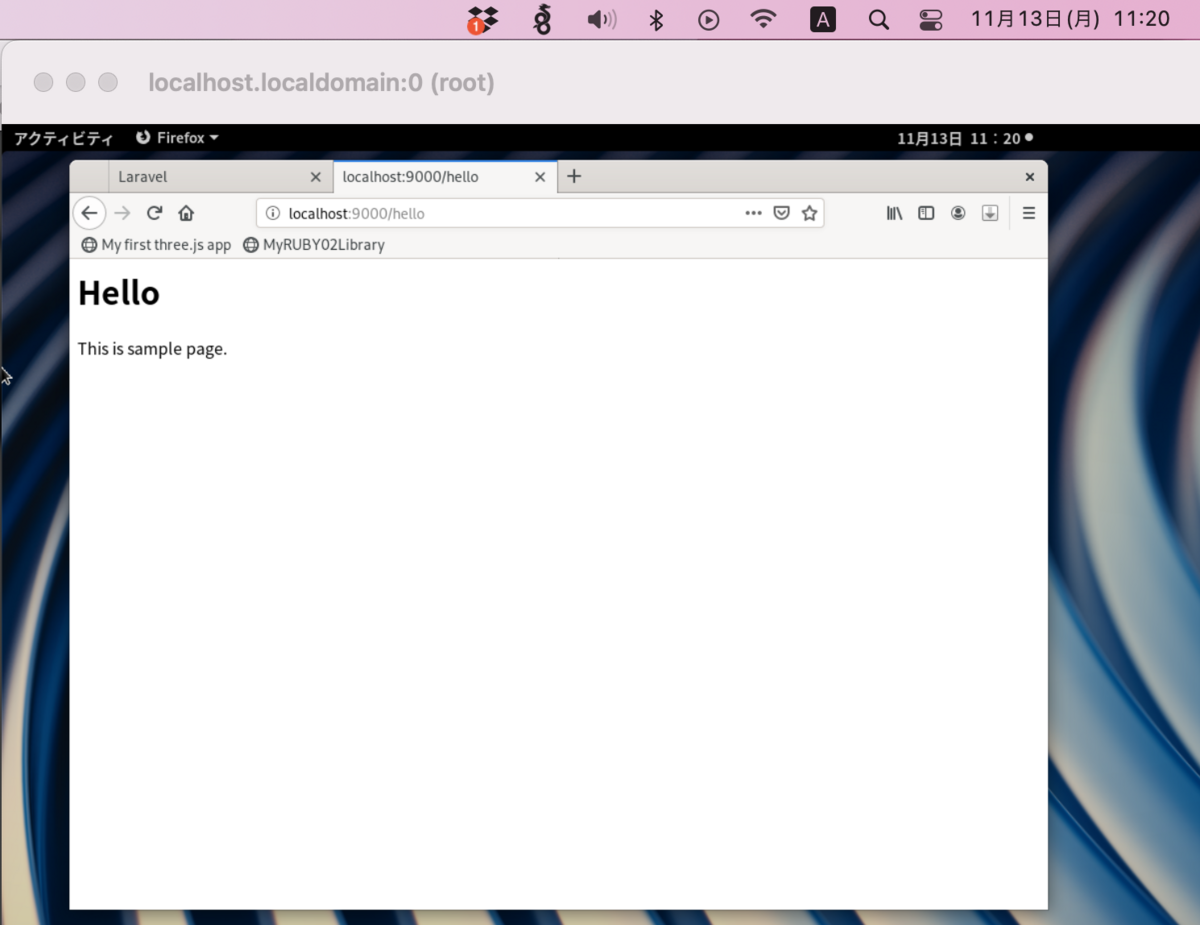The width and height of the screenshot is (1200, 925).
Task: Open Spotlight search icon
Action: pyautogui.click(x=879, y=19)
